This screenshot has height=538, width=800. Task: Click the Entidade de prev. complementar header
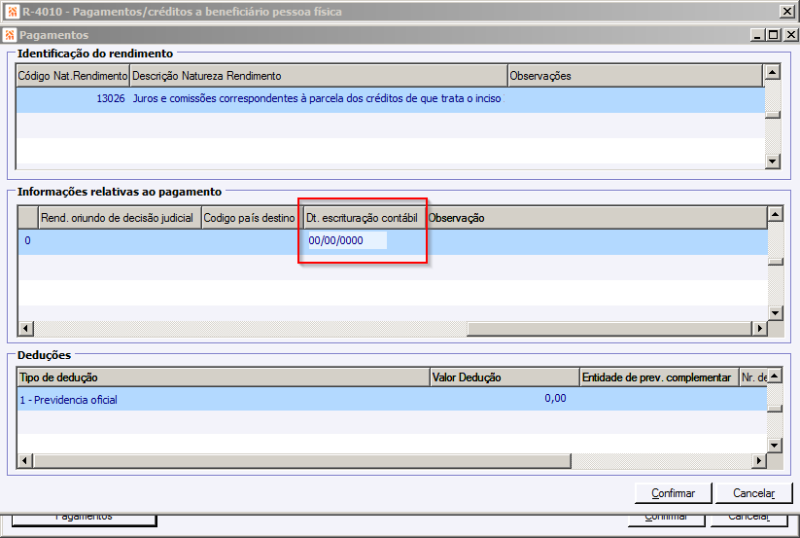pos(659,377)
